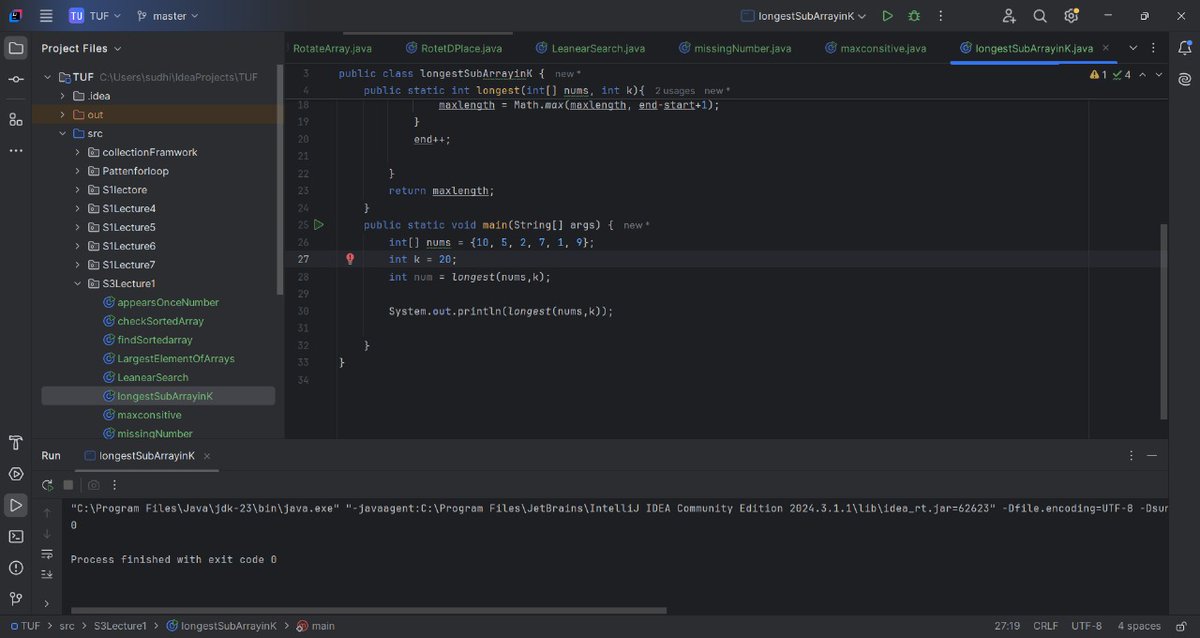Expand hidden console toolbar chevron
The height and width of the screenshot is (638, 1200).
pyautogui.click(x=47, y=603)
